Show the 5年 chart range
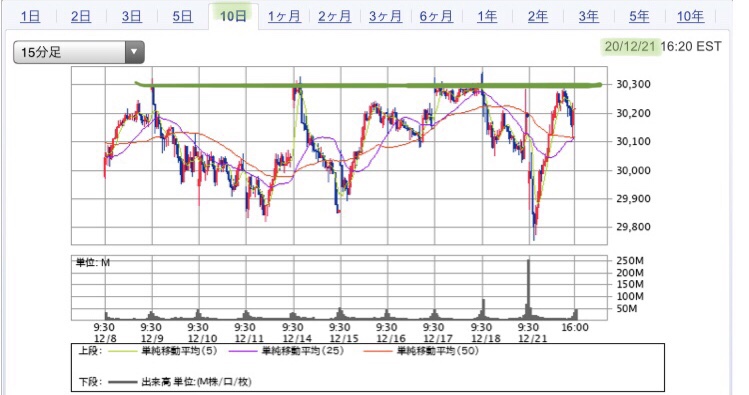 pyautogui.click(x=639, y=17)
